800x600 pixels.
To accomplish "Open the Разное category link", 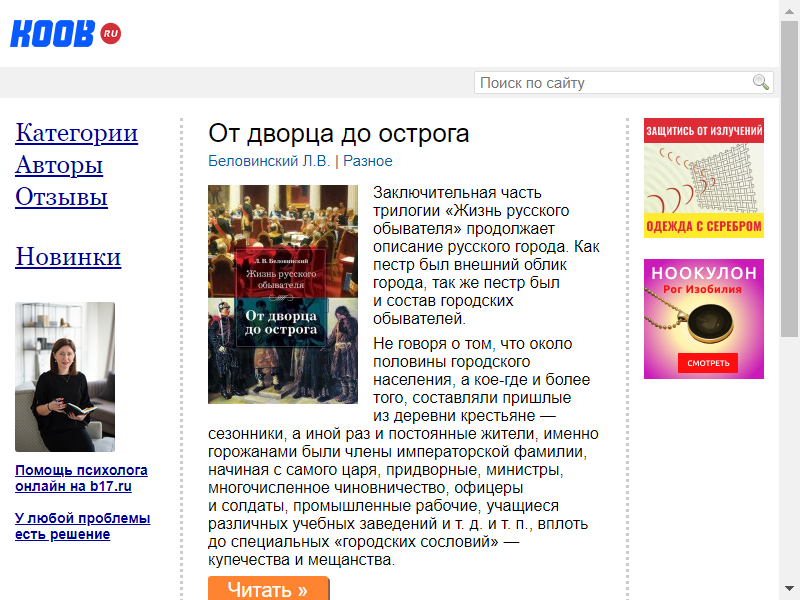I will 368,161.
